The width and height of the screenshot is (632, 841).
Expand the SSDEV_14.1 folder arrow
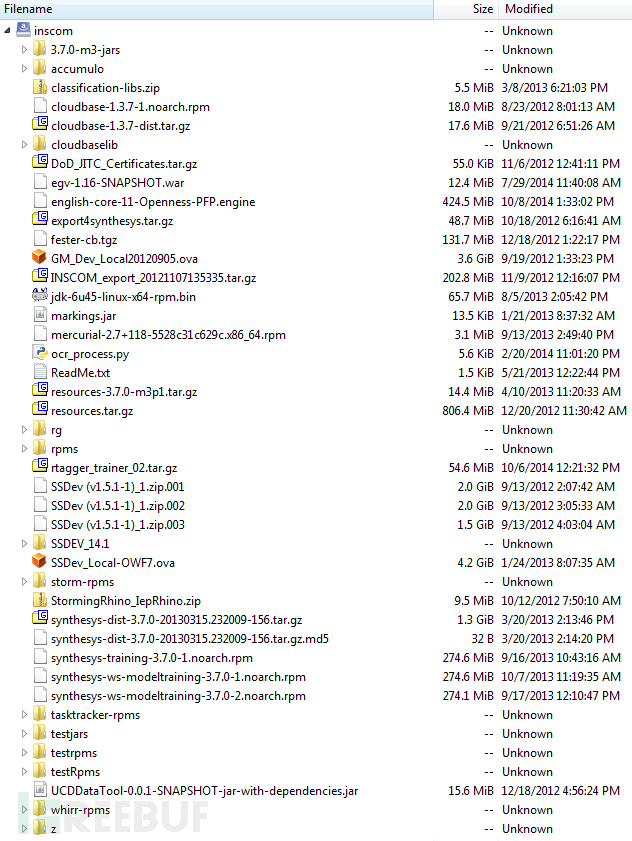point(24,543)
